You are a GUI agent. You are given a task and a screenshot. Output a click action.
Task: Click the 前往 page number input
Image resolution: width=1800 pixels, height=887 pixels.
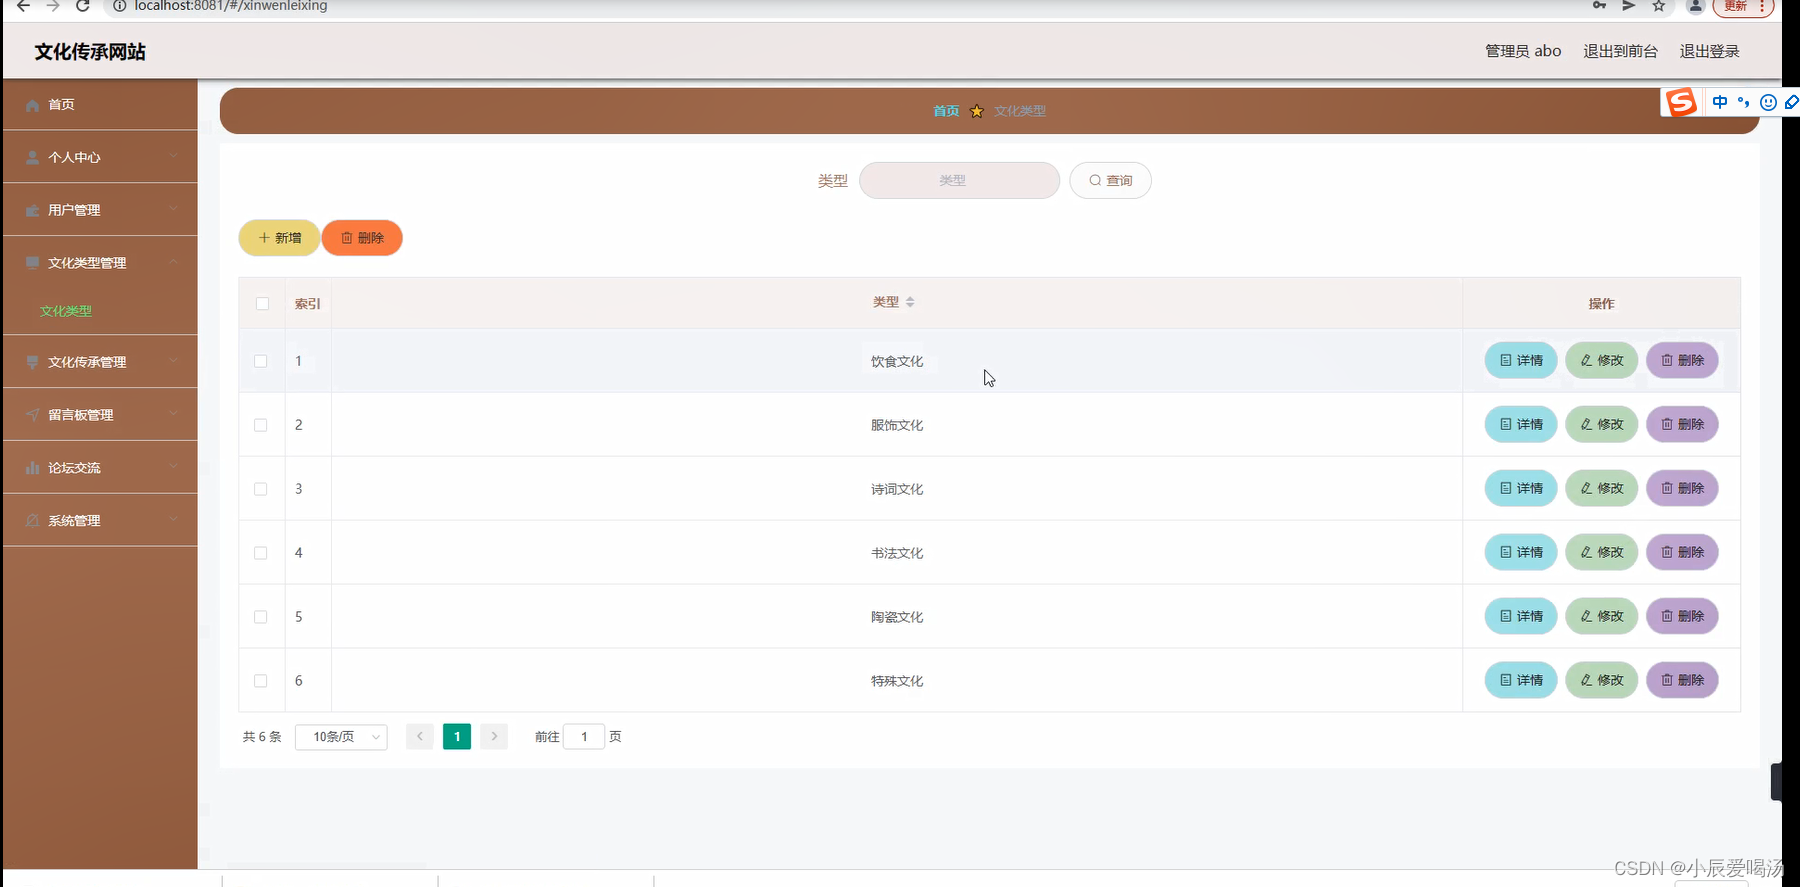point(584,737)
